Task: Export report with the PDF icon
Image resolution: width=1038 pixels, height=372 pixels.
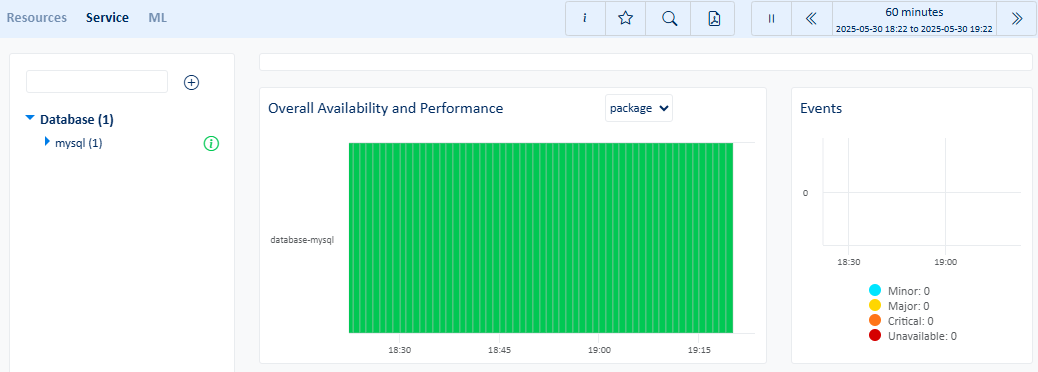Action: click(x=714, y=19)
